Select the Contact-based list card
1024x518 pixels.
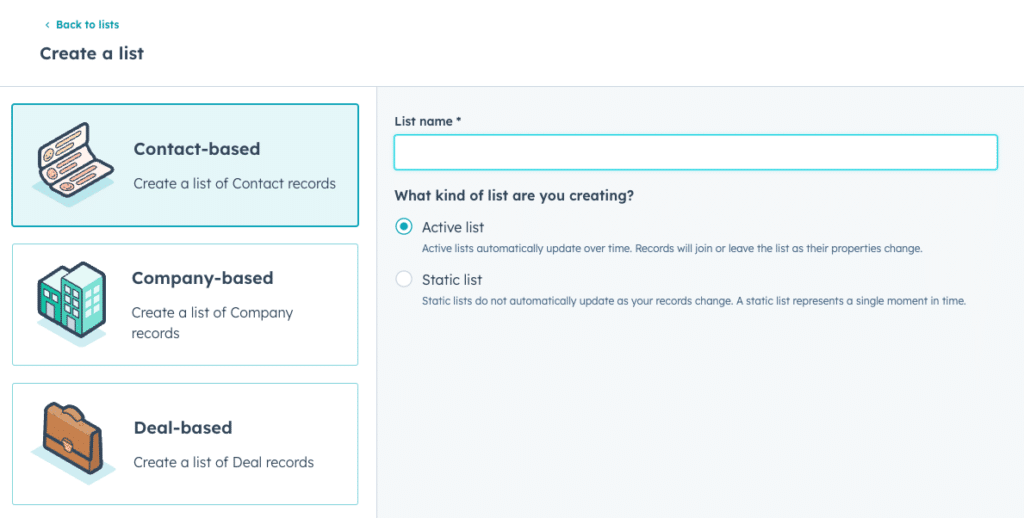[x=185, y=165]
